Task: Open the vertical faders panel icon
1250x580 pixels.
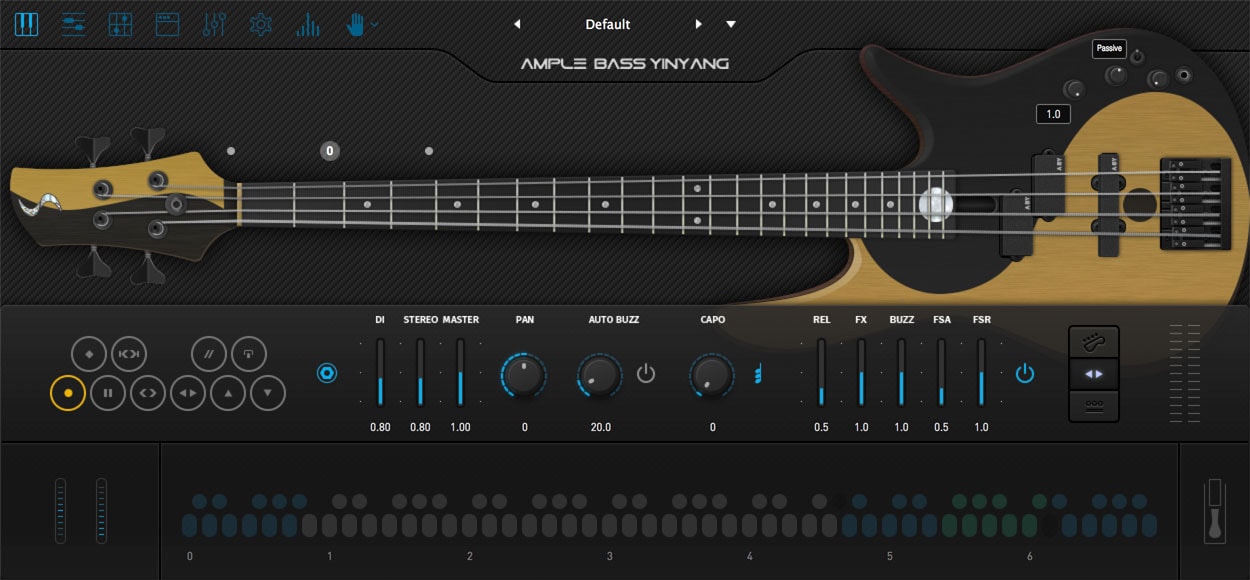Action: [x=214, y=24]
